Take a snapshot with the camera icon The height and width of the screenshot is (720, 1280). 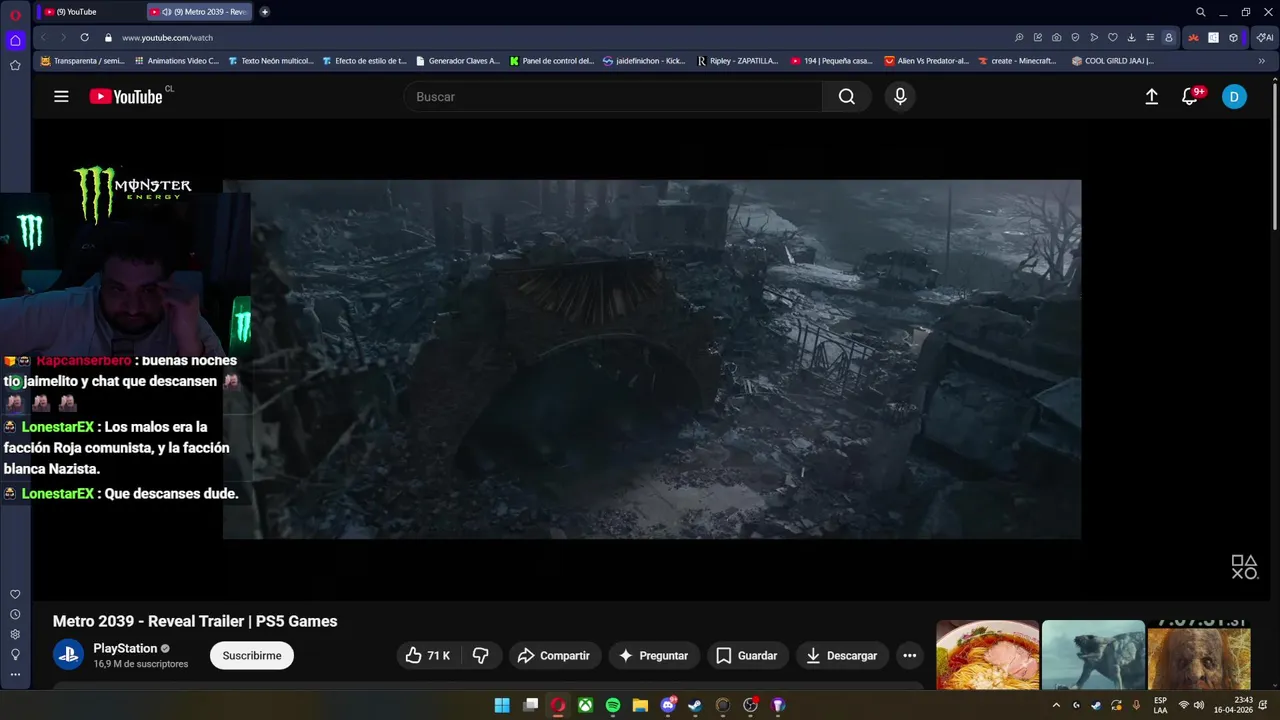1056,38
